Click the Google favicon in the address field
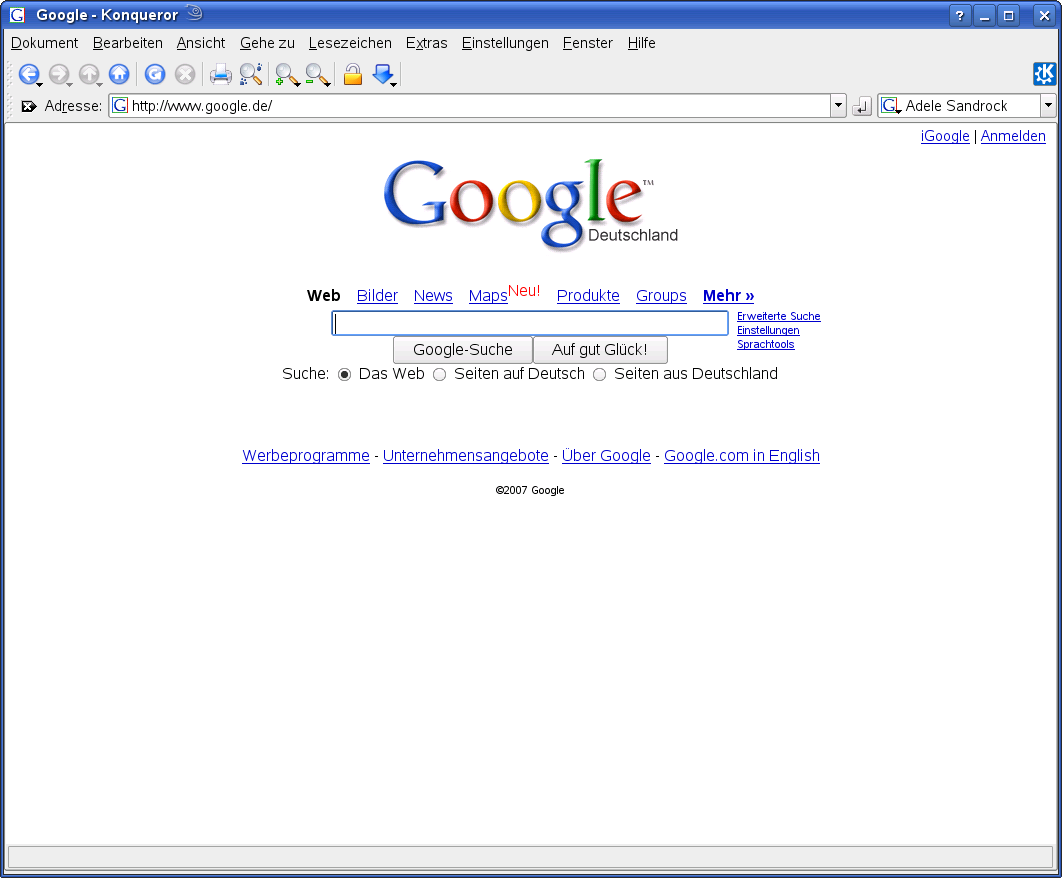The image size is (1062, 878). pyautogui.click(x=120, y=106)
